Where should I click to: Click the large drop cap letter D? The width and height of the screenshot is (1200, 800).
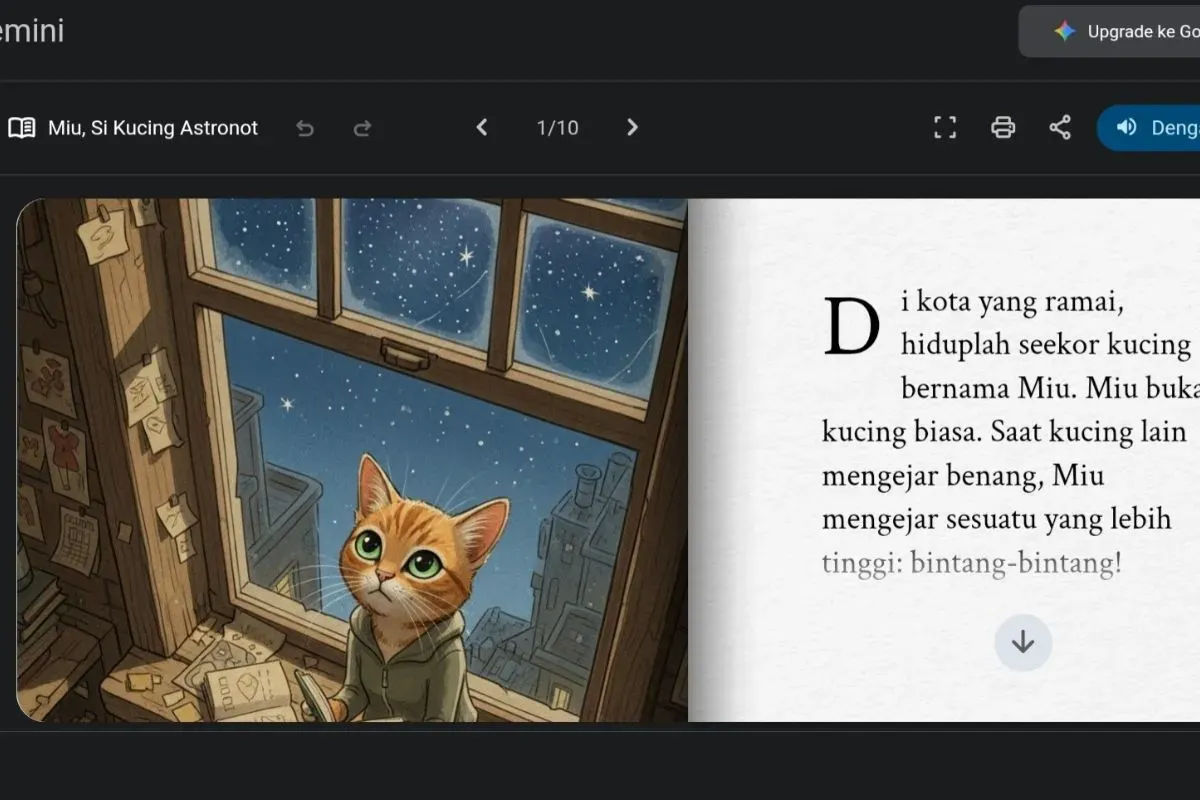point(851,325)
